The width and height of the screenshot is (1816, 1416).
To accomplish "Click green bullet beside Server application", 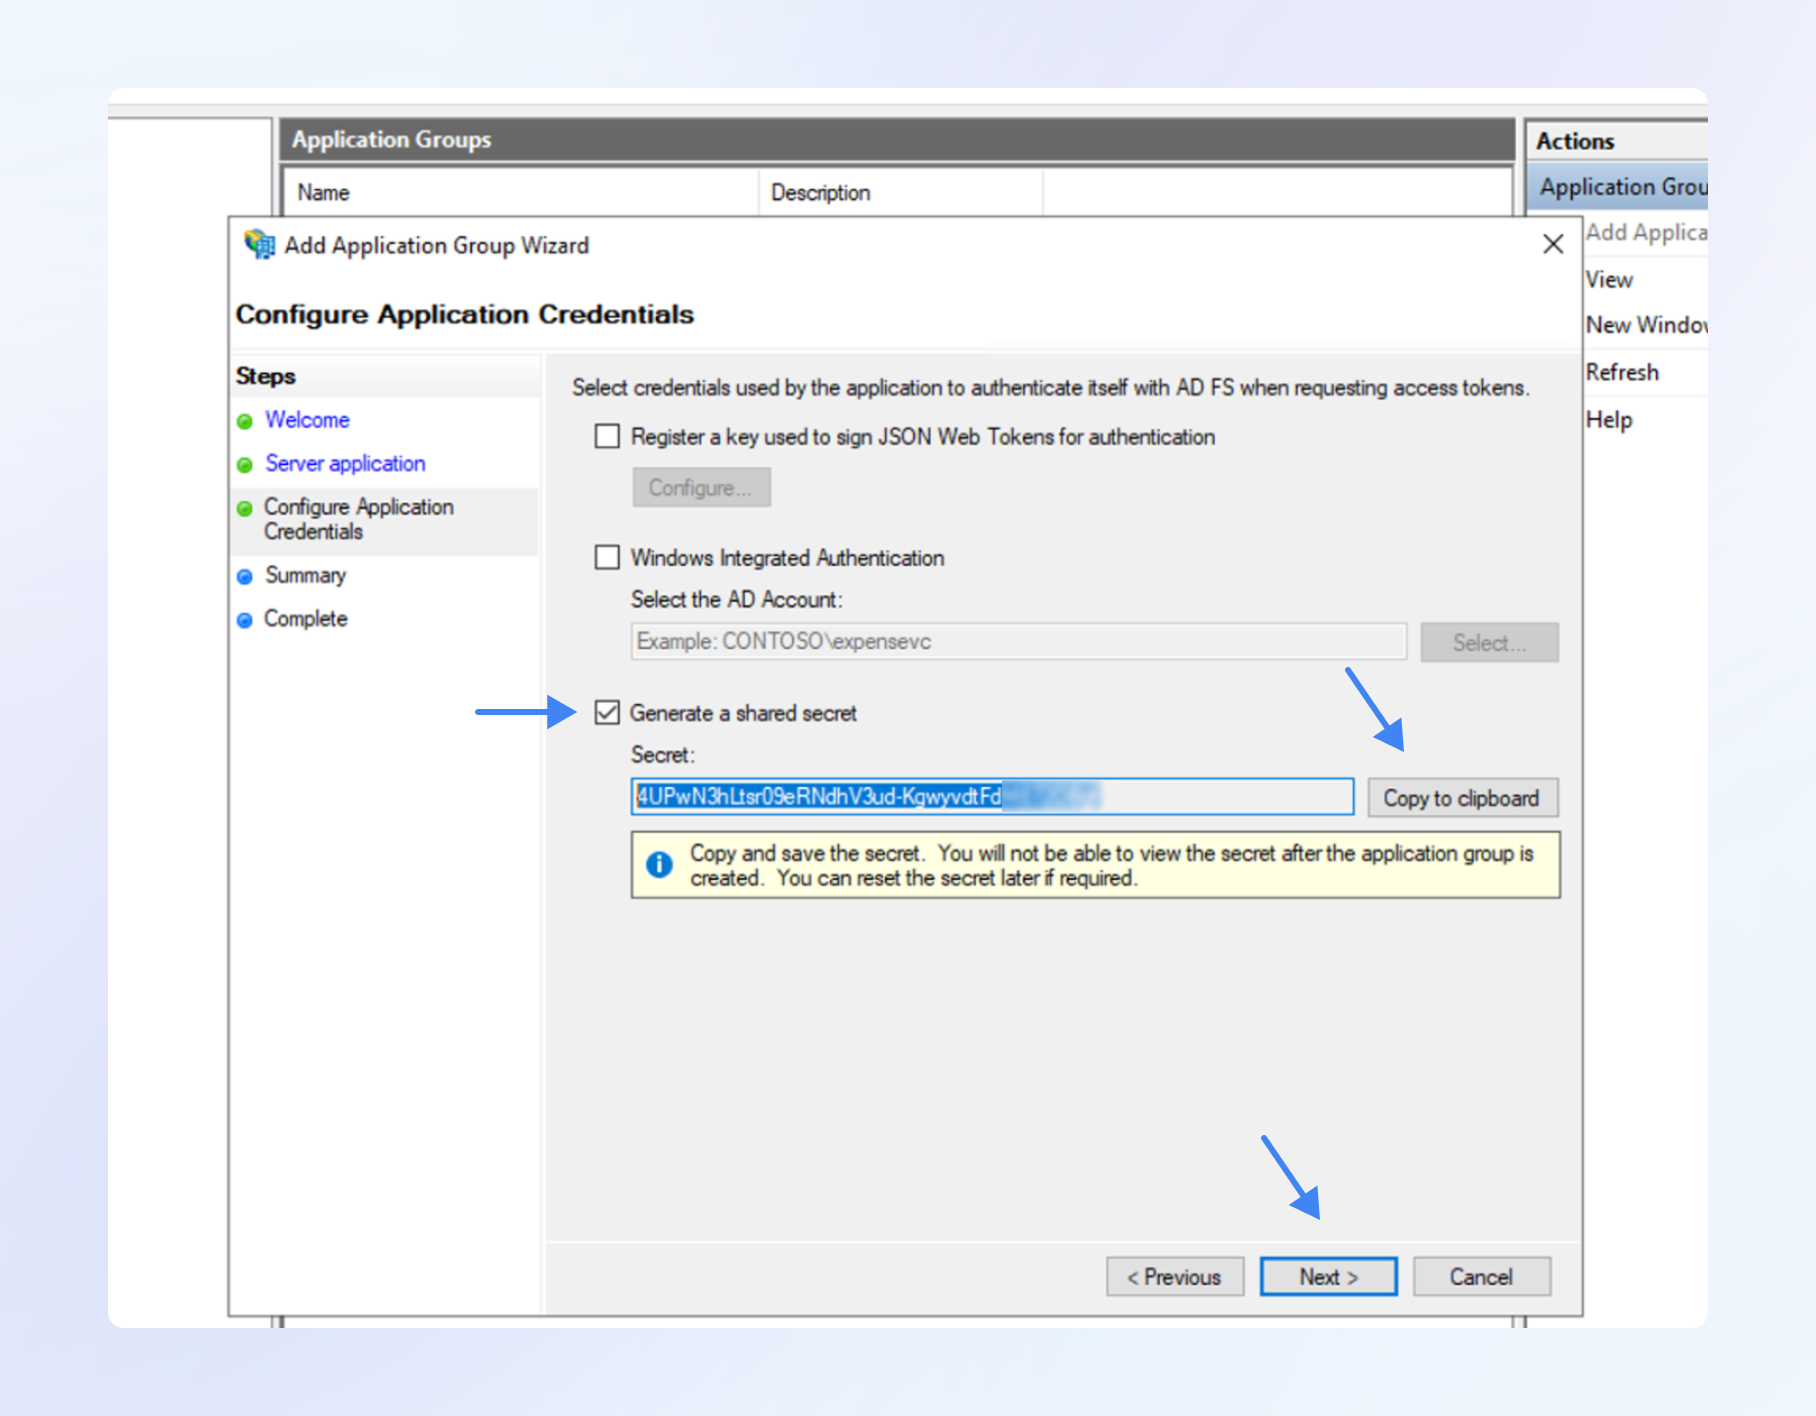I will (245, 465).
